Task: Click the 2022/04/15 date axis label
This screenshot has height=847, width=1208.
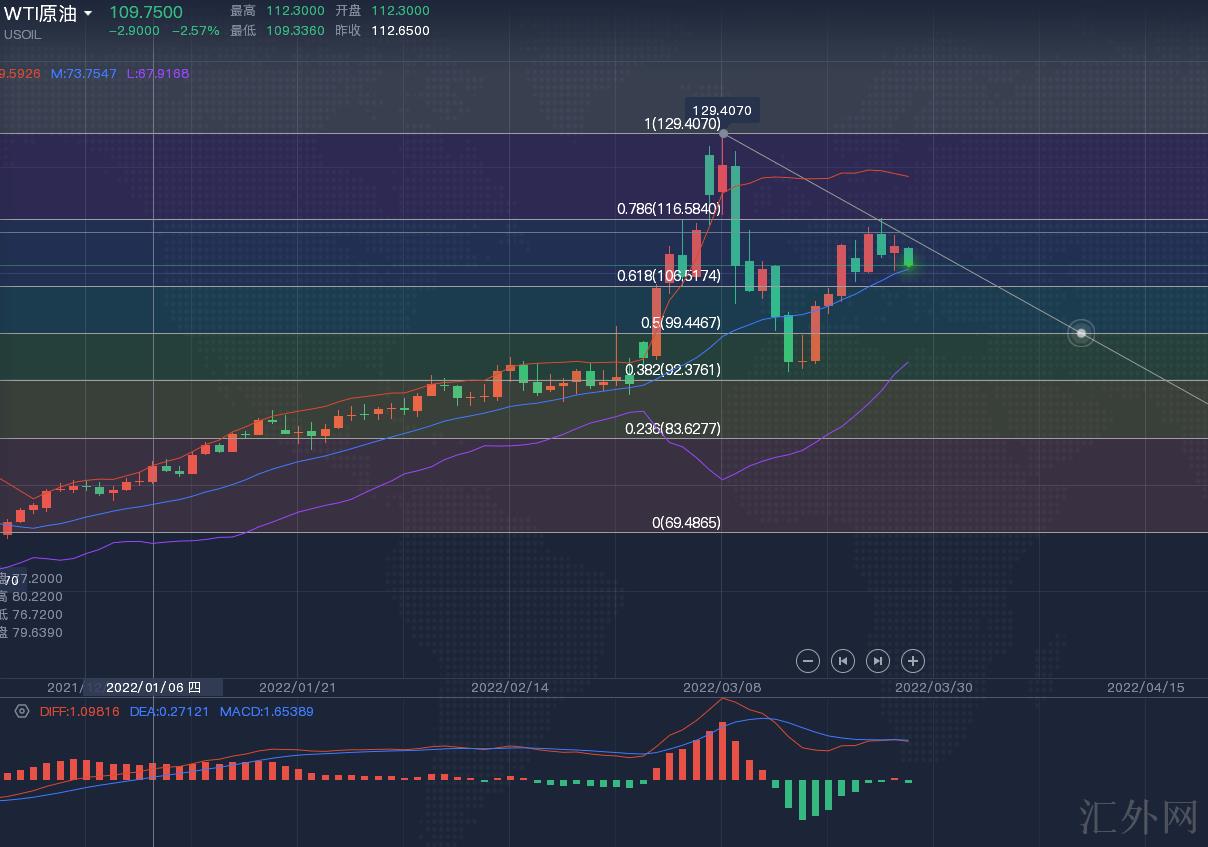Action: coord(1145,687)
